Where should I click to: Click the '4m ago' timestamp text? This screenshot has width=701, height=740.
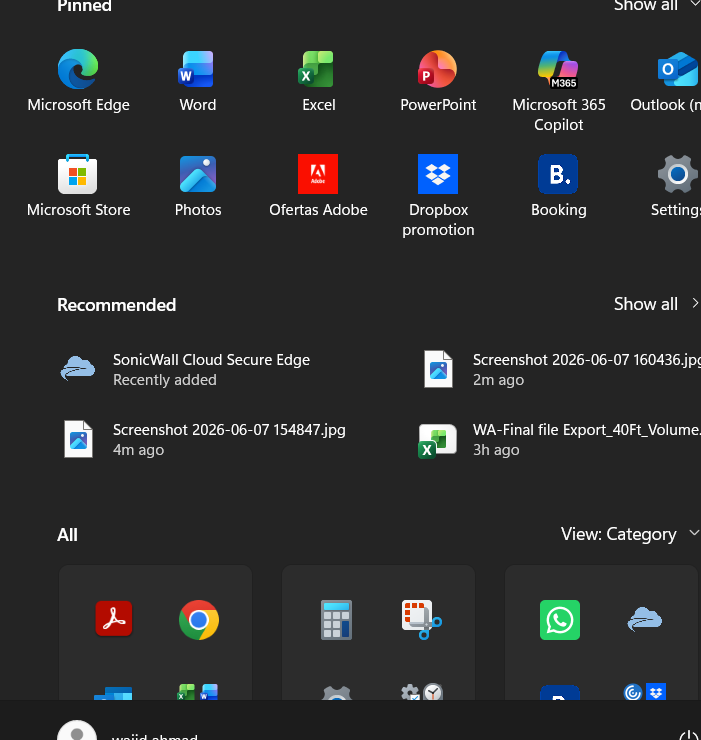tap(138, 450)
